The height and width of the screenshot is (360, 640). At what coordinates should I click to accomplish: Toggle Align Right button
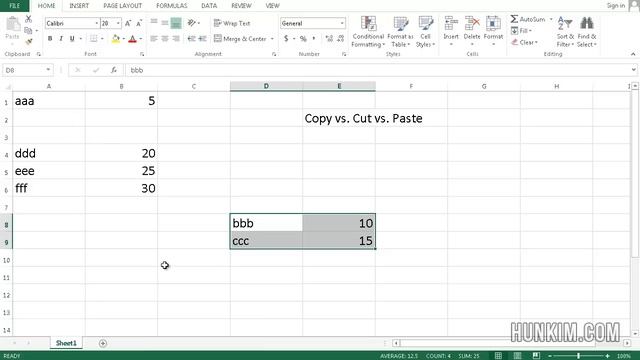click(x=176, y=39)
